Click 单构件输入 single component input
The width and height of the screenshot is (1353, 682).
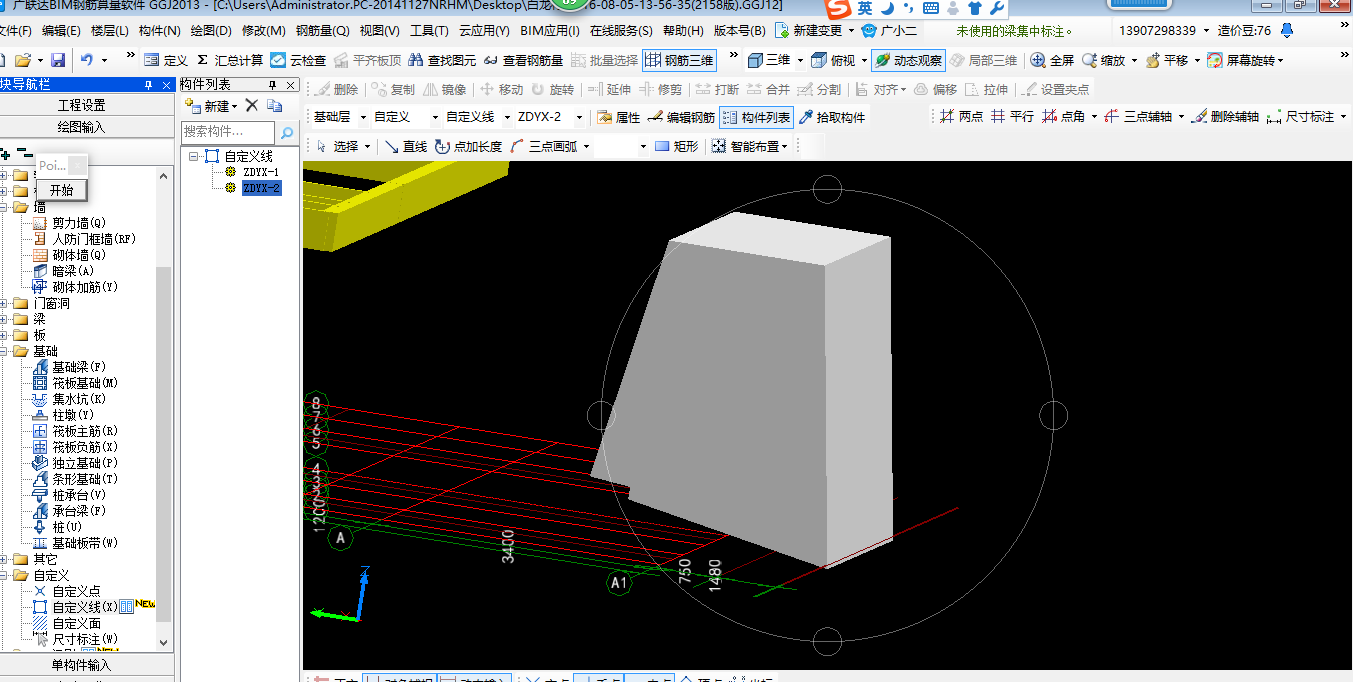[x=81, y=665]
